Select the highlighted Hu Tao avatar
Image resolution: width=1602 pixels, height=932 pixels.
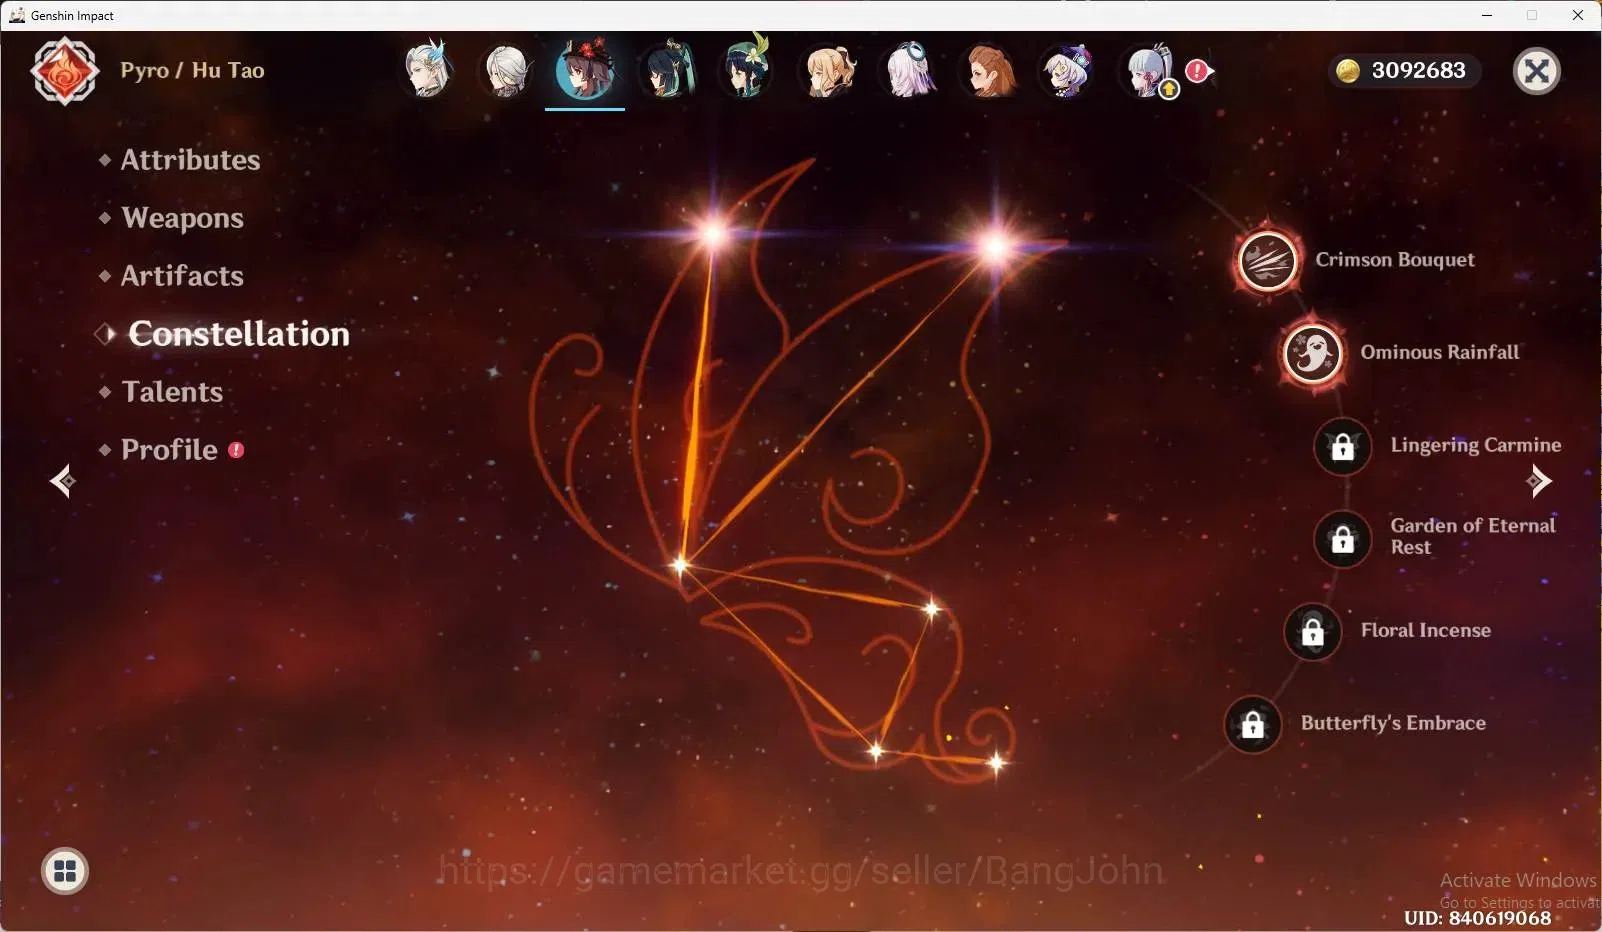point(585,70)
